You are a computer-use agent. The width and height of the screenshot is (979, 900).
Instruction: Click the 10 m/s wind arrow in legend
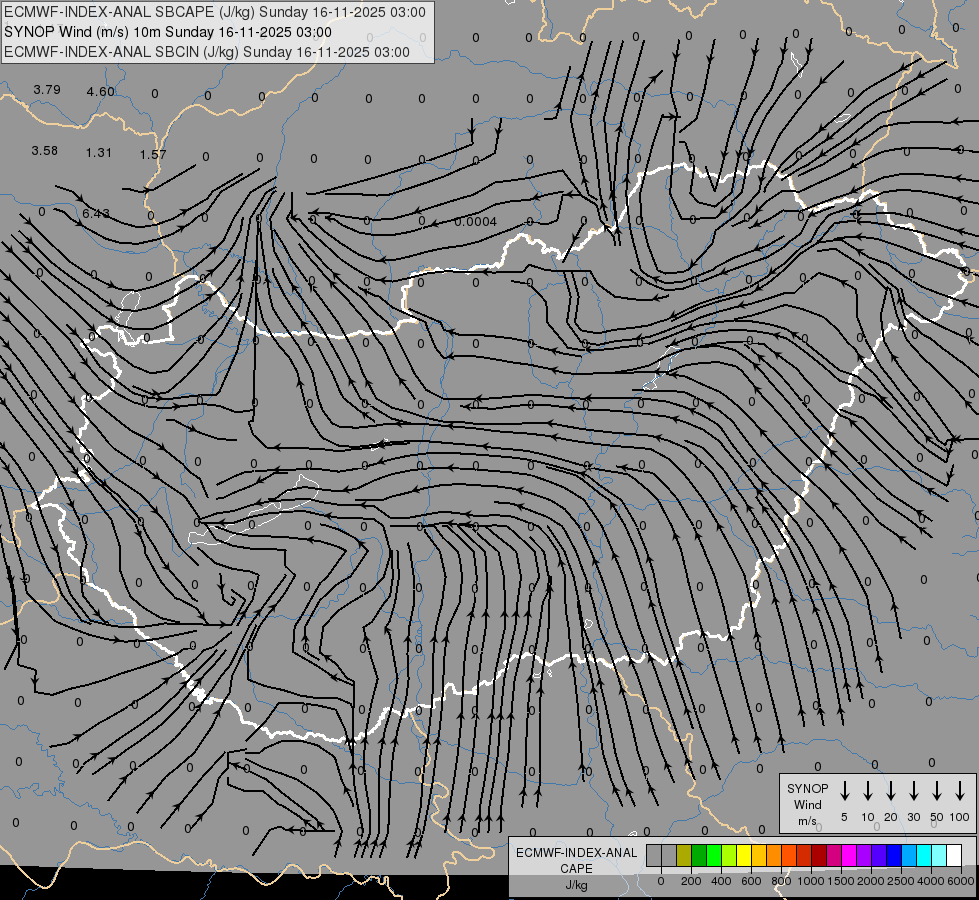(x=867, y=791)
